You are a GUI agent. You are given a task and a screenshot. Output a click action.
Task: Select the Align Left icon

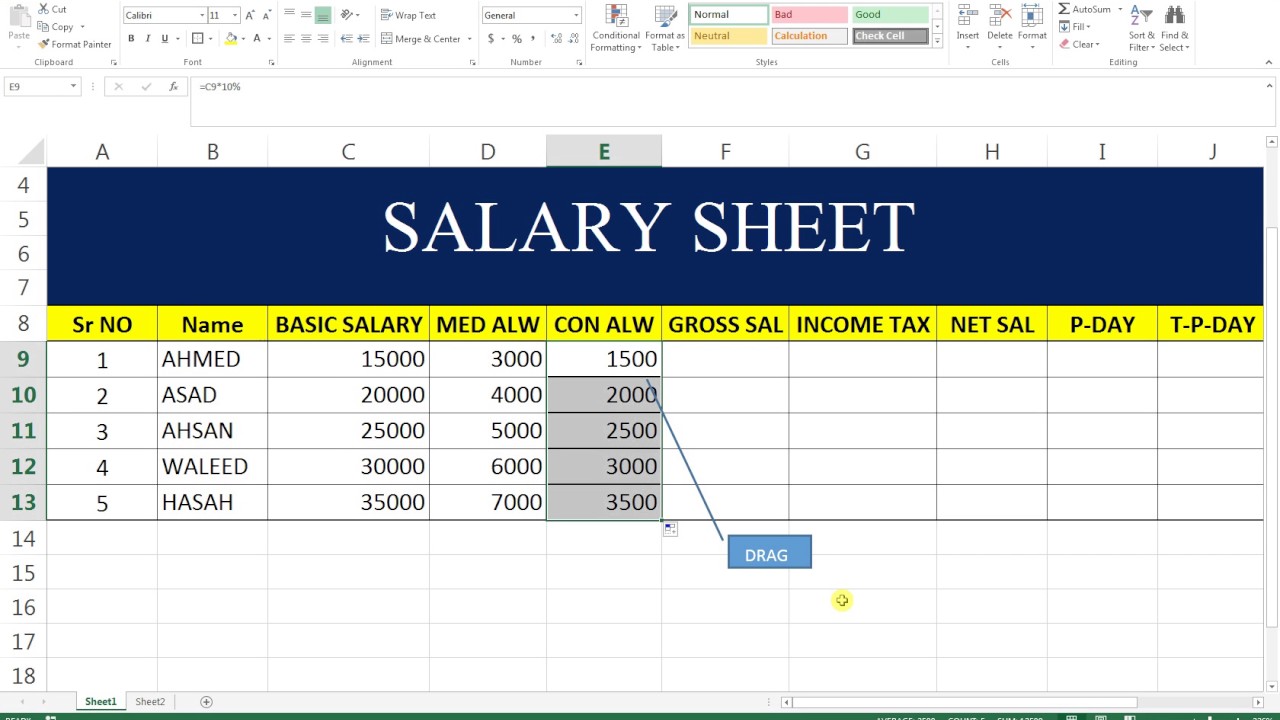(289, 38)
